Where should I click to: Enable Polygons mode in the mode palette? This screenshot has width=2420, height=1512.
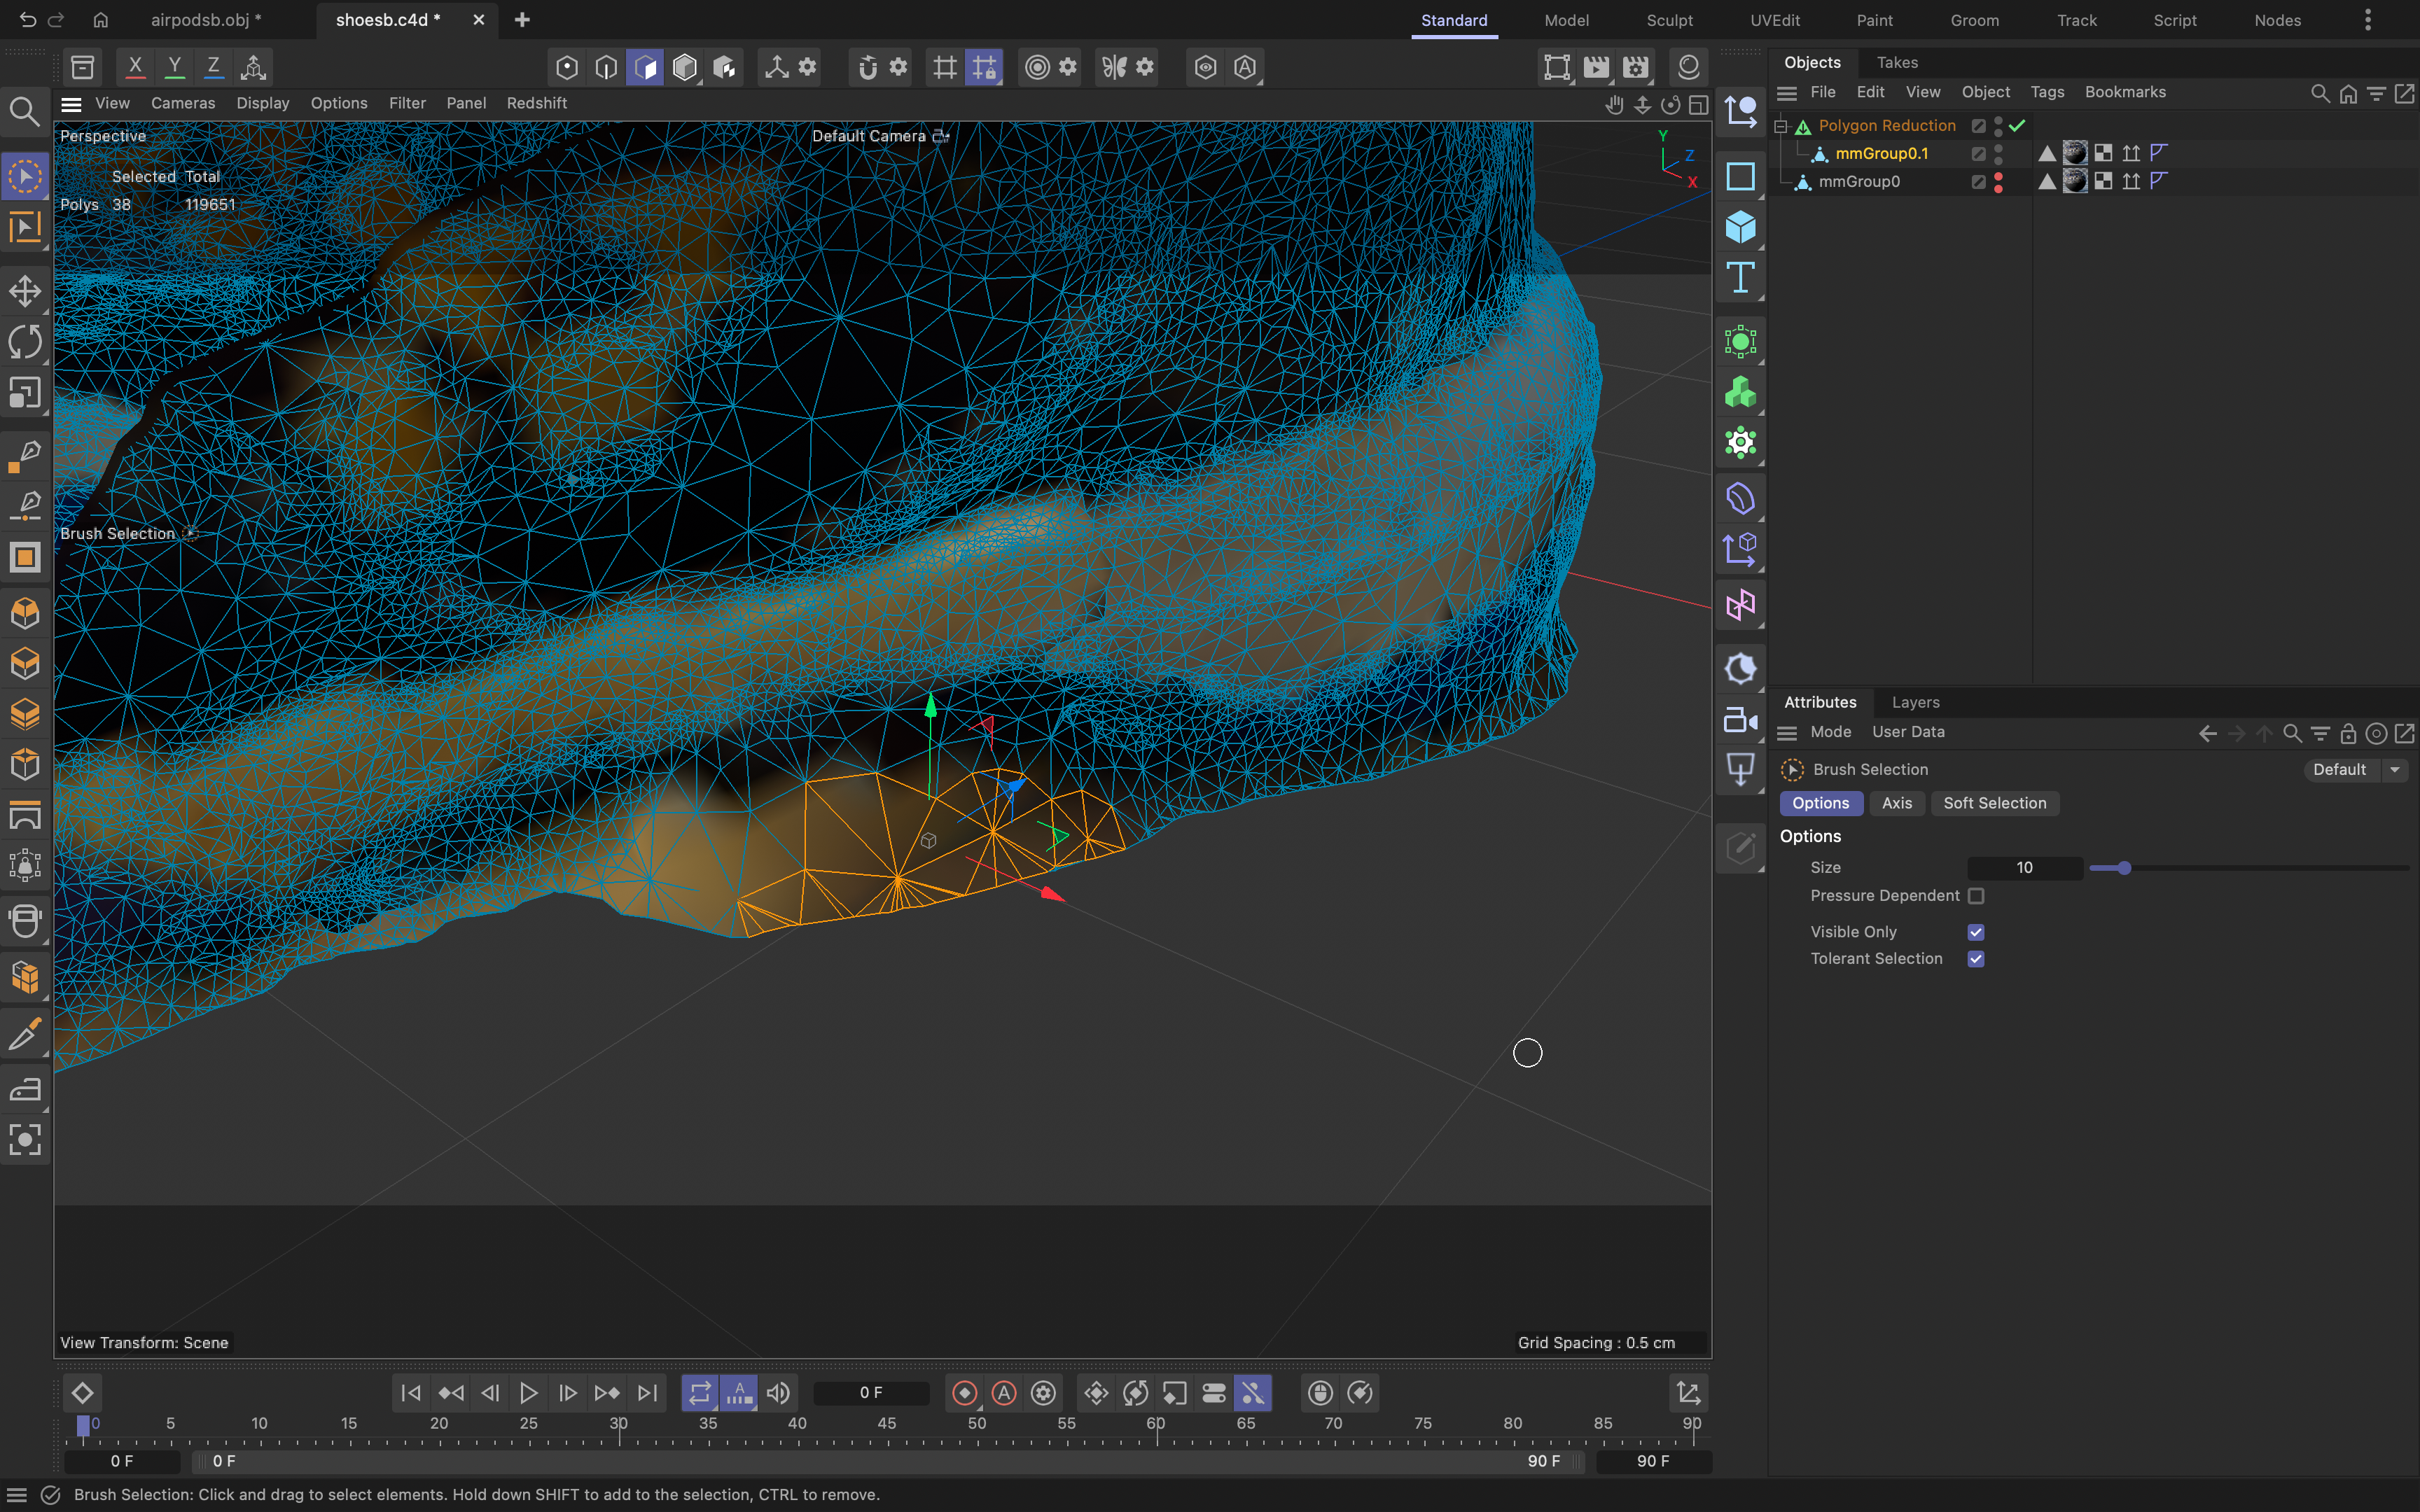(646, 66)
